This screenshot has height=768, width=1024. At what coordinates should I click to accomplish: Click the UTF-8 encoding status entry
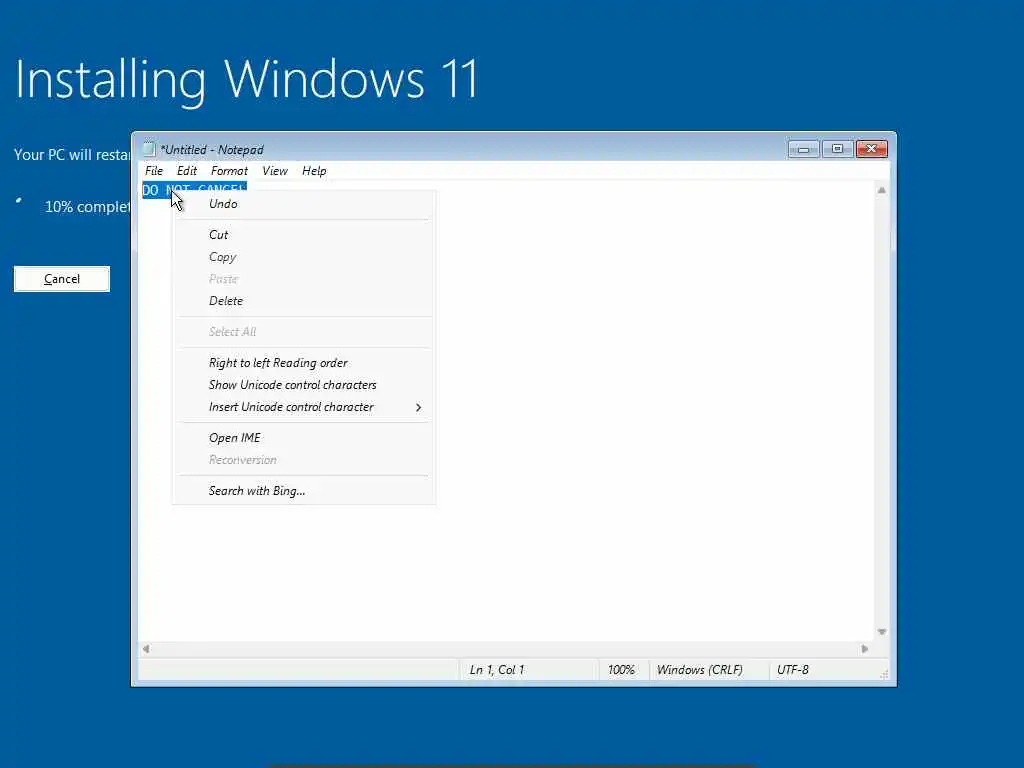click(x=793, y=670)
